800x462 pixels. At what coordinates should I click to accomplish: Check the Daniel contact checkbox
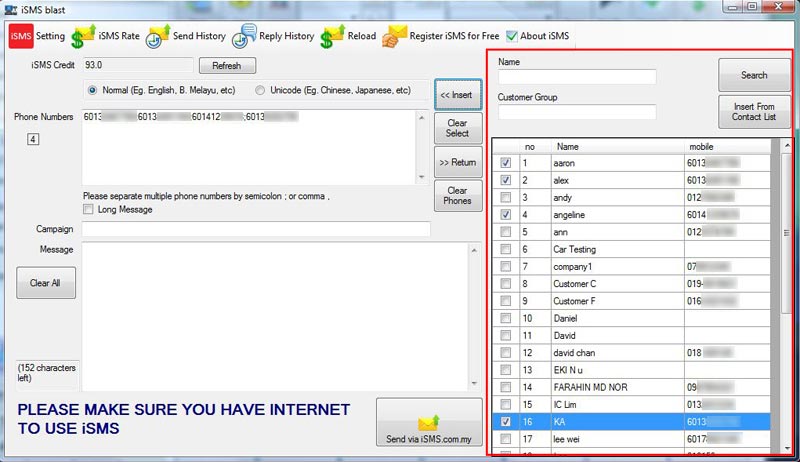(506, 318)
